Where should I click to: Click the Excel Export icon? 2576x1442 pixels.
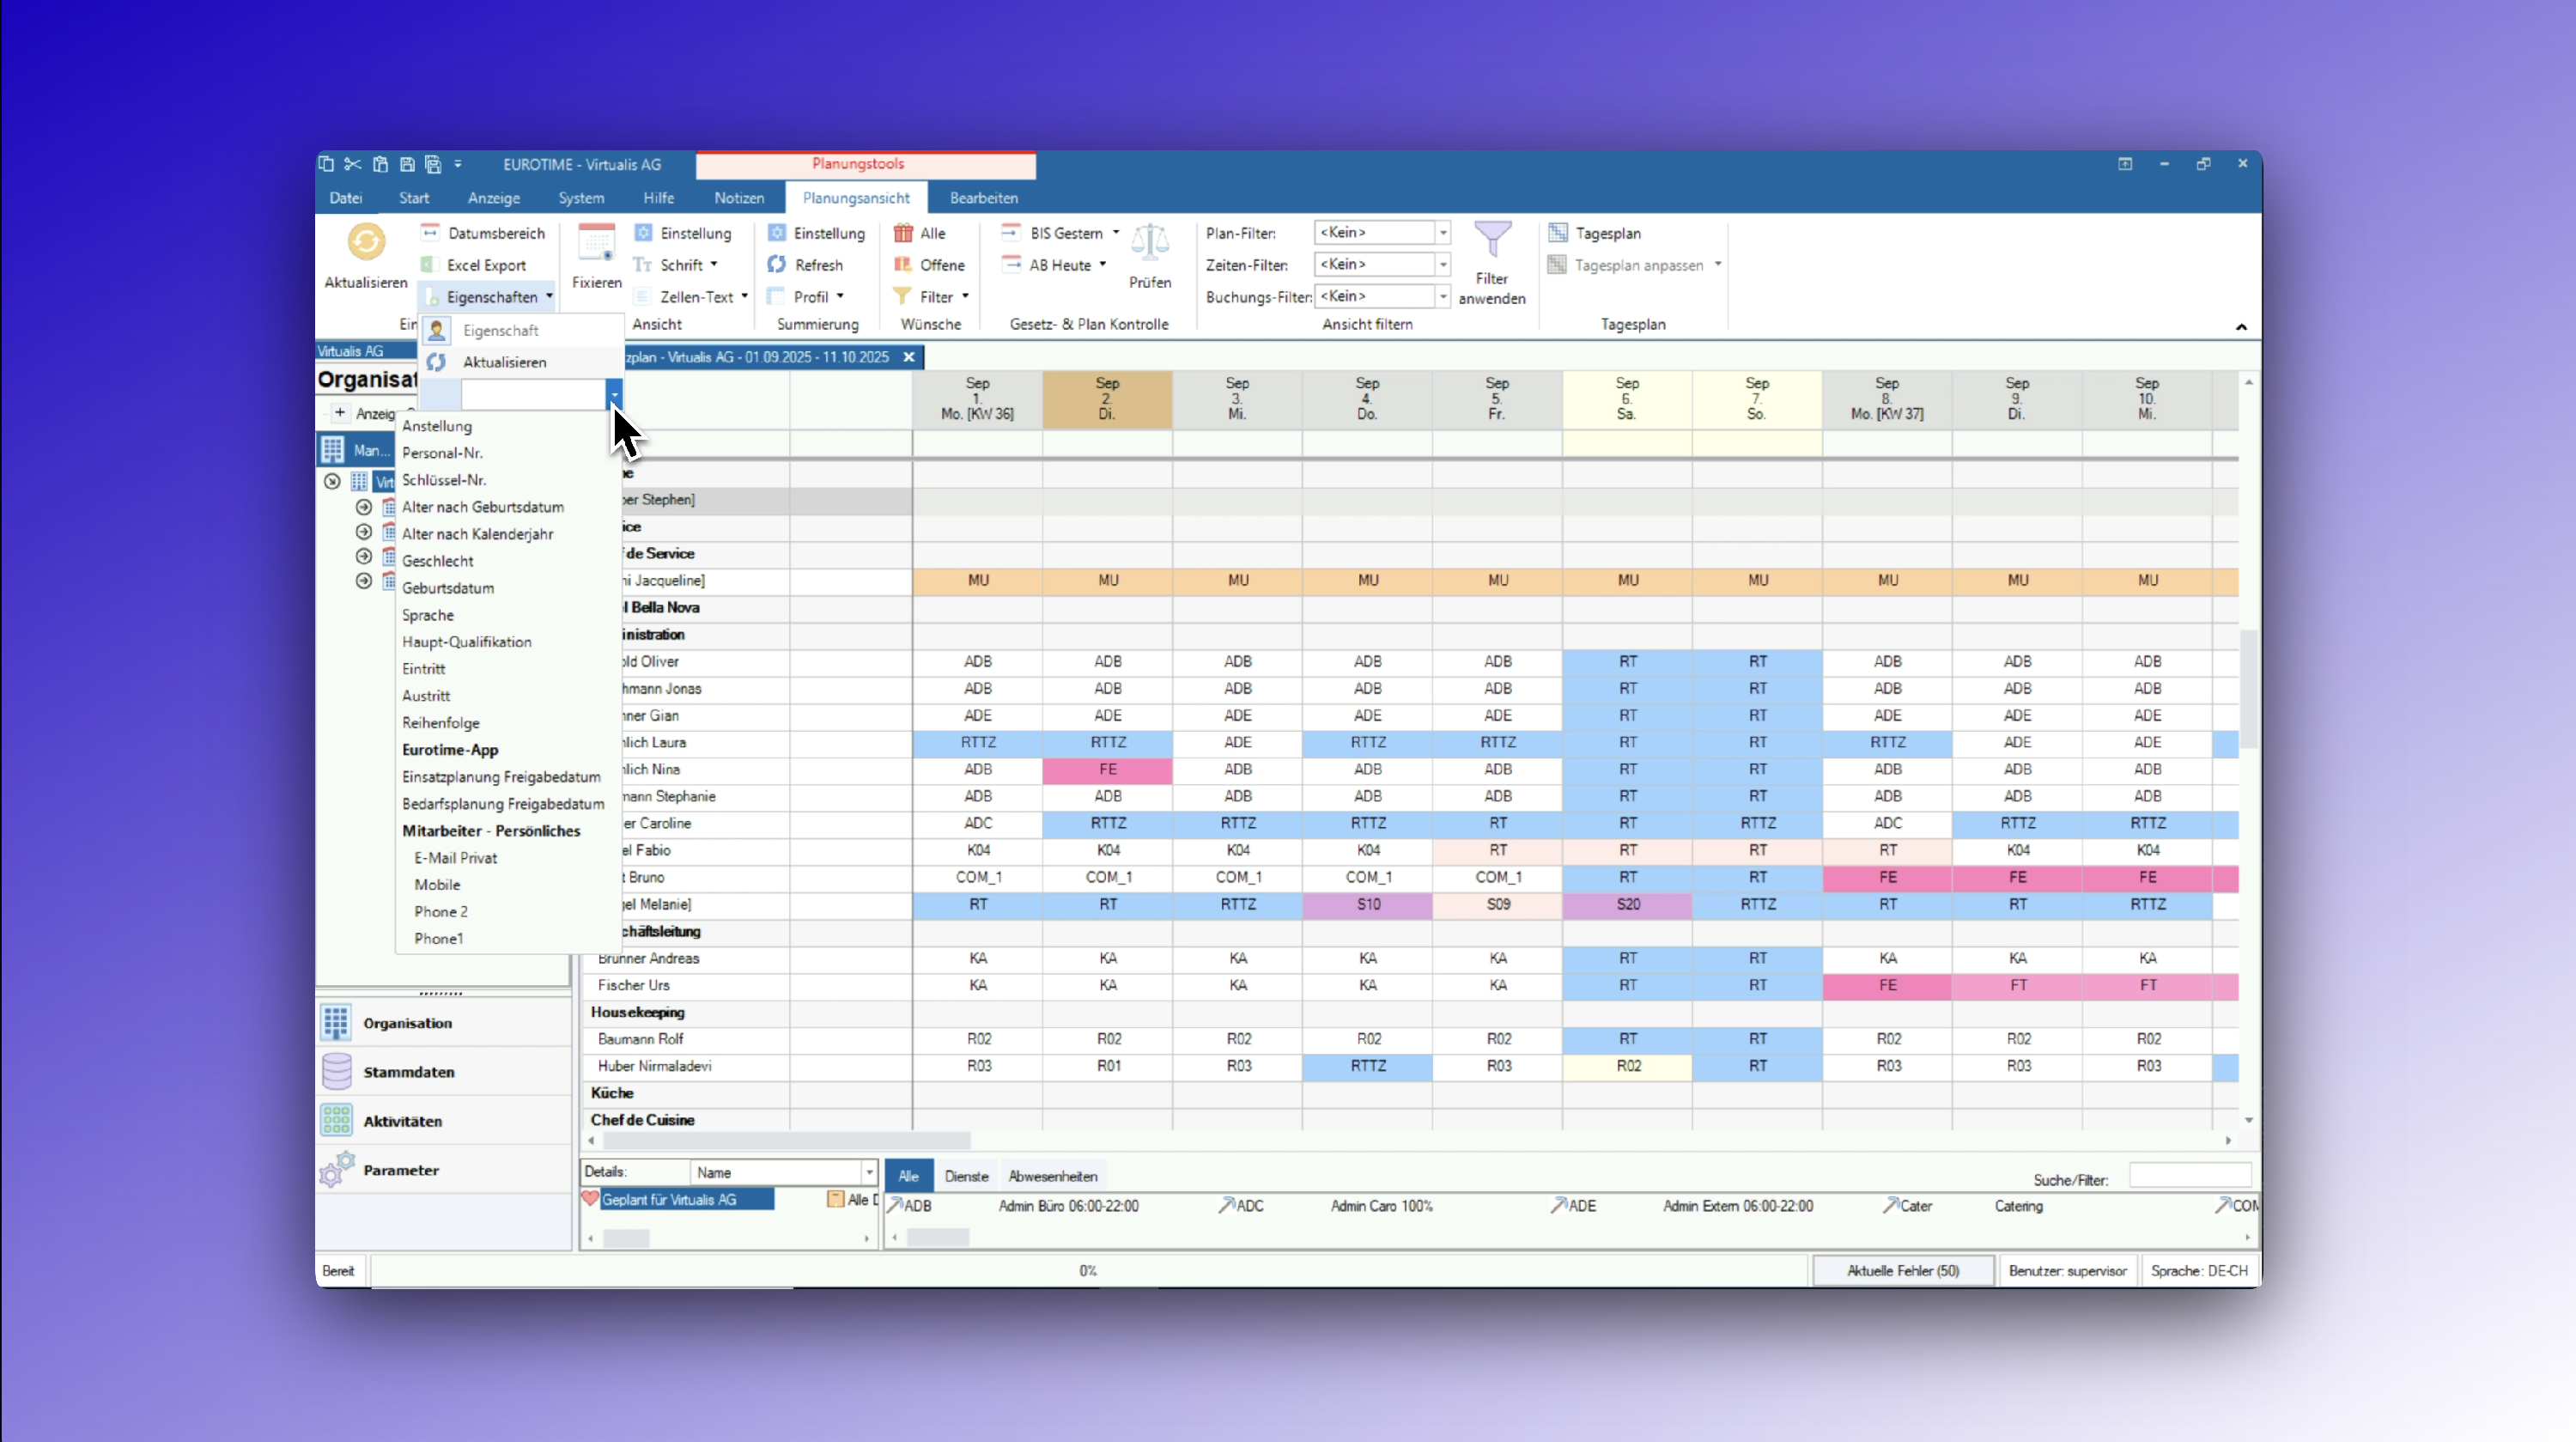(430, 265)
